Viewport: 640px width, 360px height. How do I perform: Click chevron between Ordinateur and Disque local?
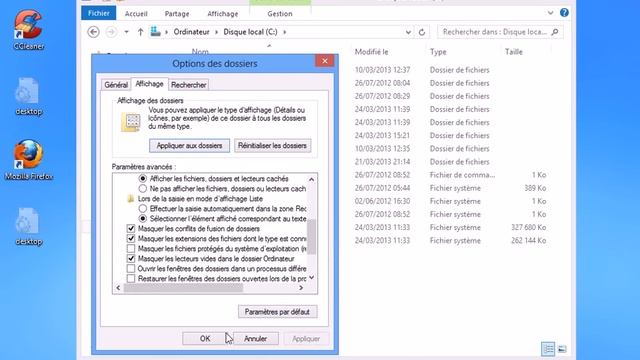pyautogui.click(x=216, y=32)
